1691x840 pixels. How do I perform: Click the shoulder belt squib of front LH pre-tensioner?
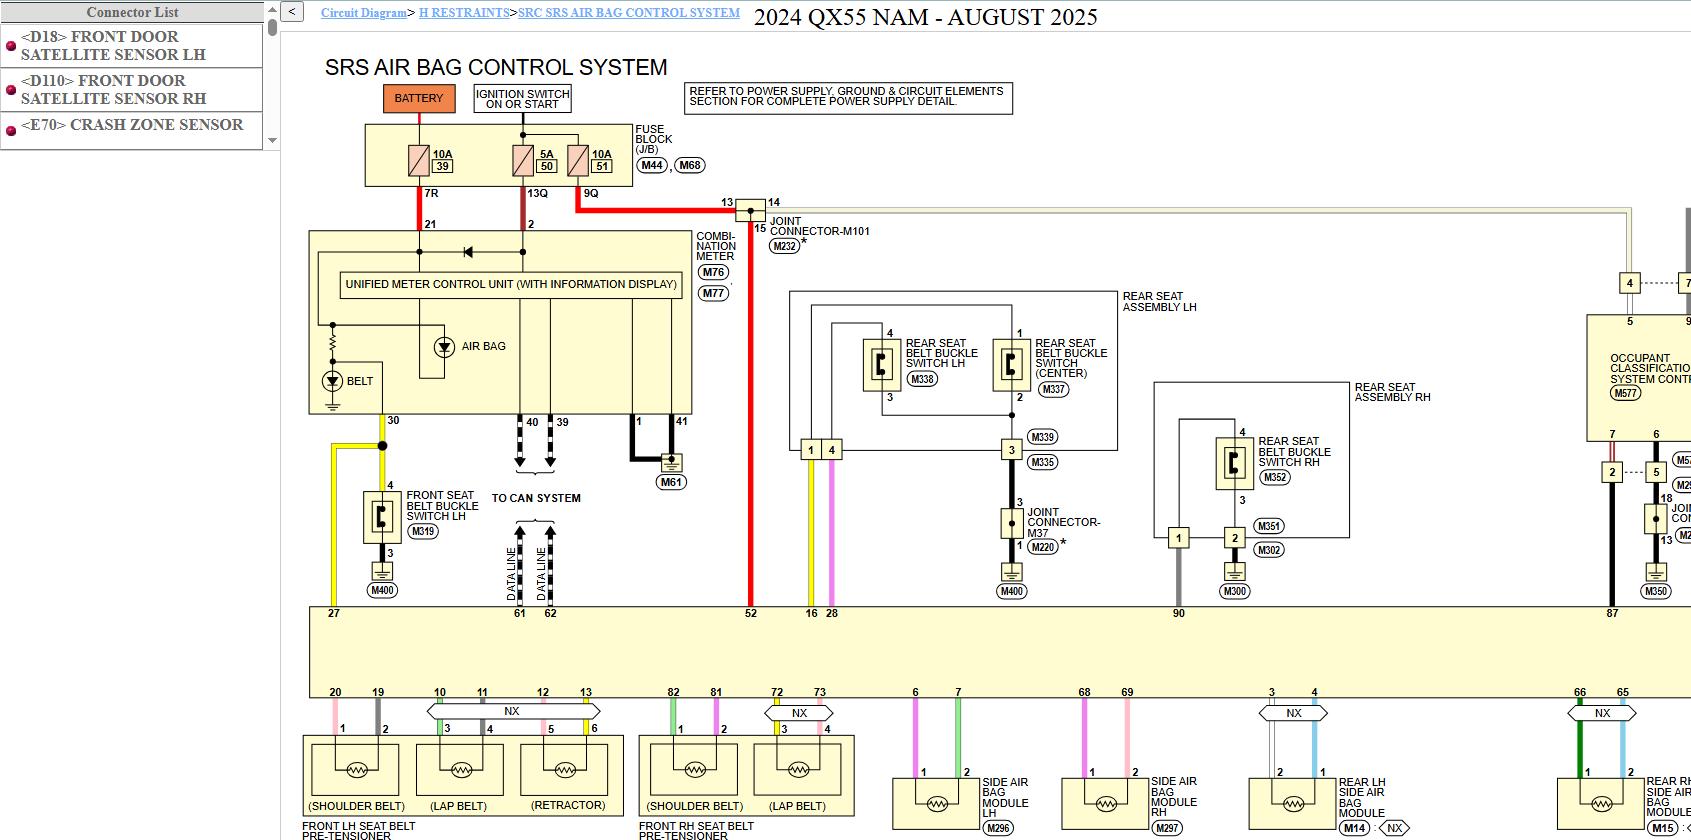point(357,771)
